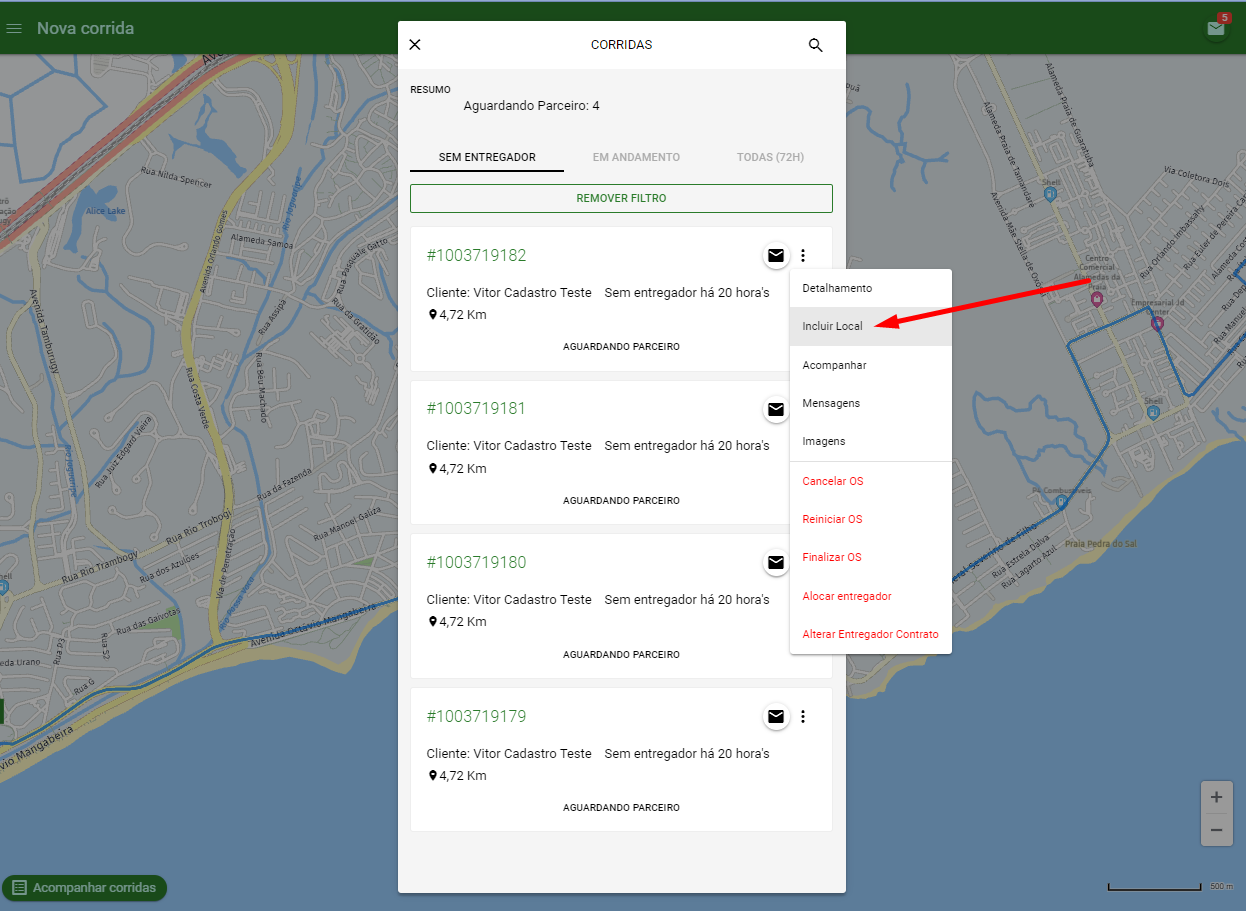The image size is (1246, 911).
Task: Close the Corridas panel with the X
Action: [x=415, y=45]
